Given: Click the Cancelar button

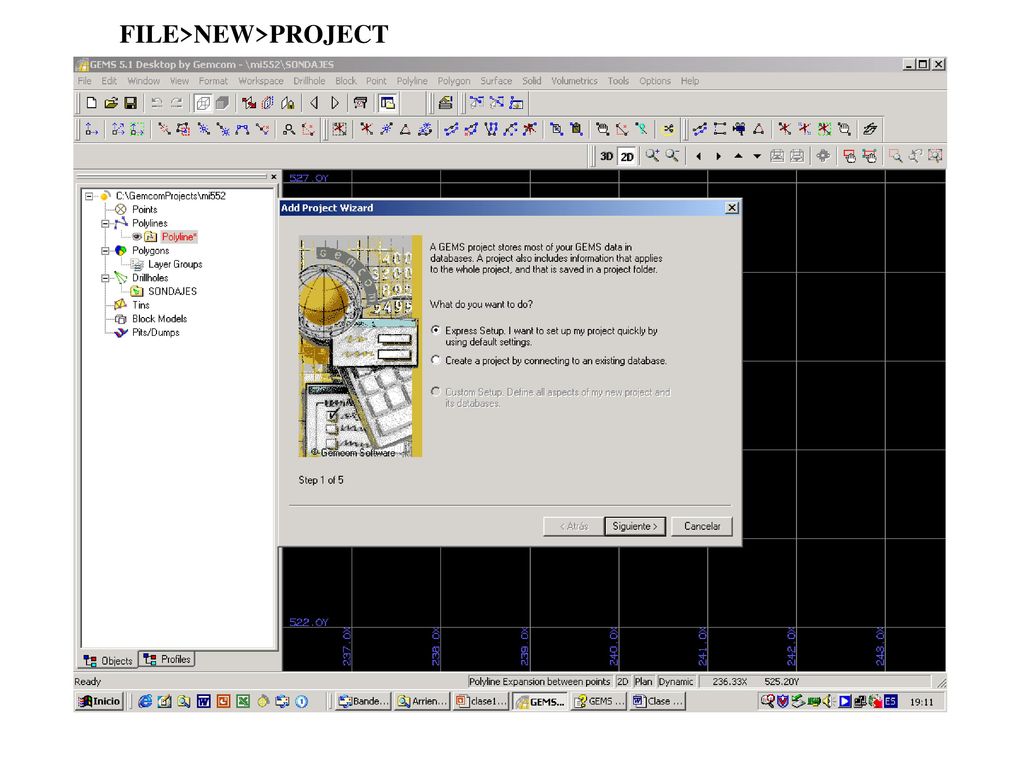Looking at the screenshot, I should 702,526.
